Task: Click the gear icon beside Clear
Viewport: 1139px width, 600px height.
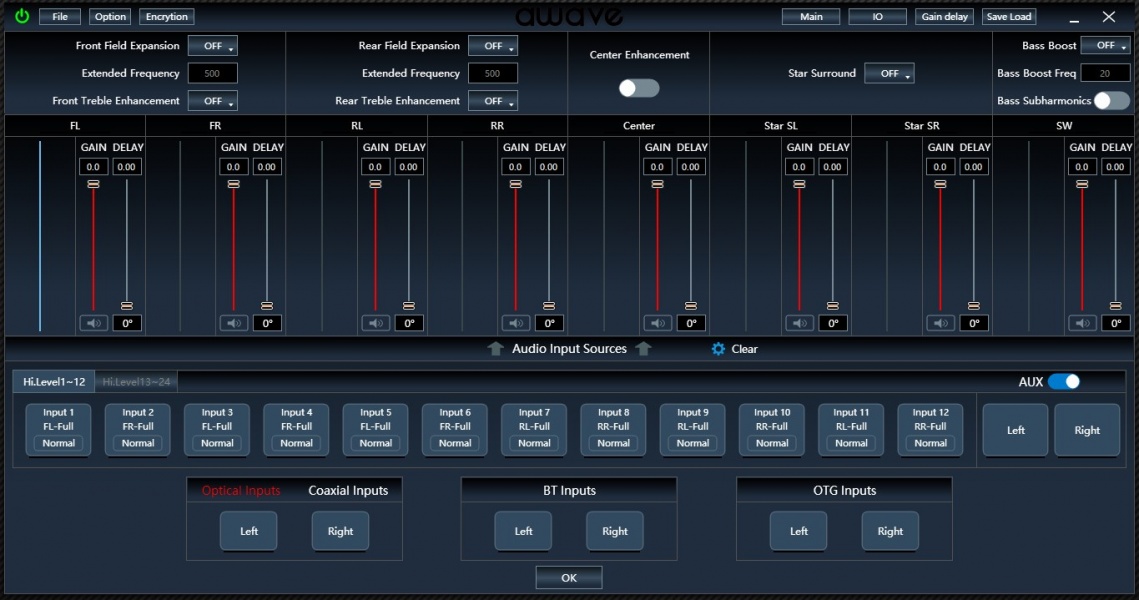Action: point(718,349)
